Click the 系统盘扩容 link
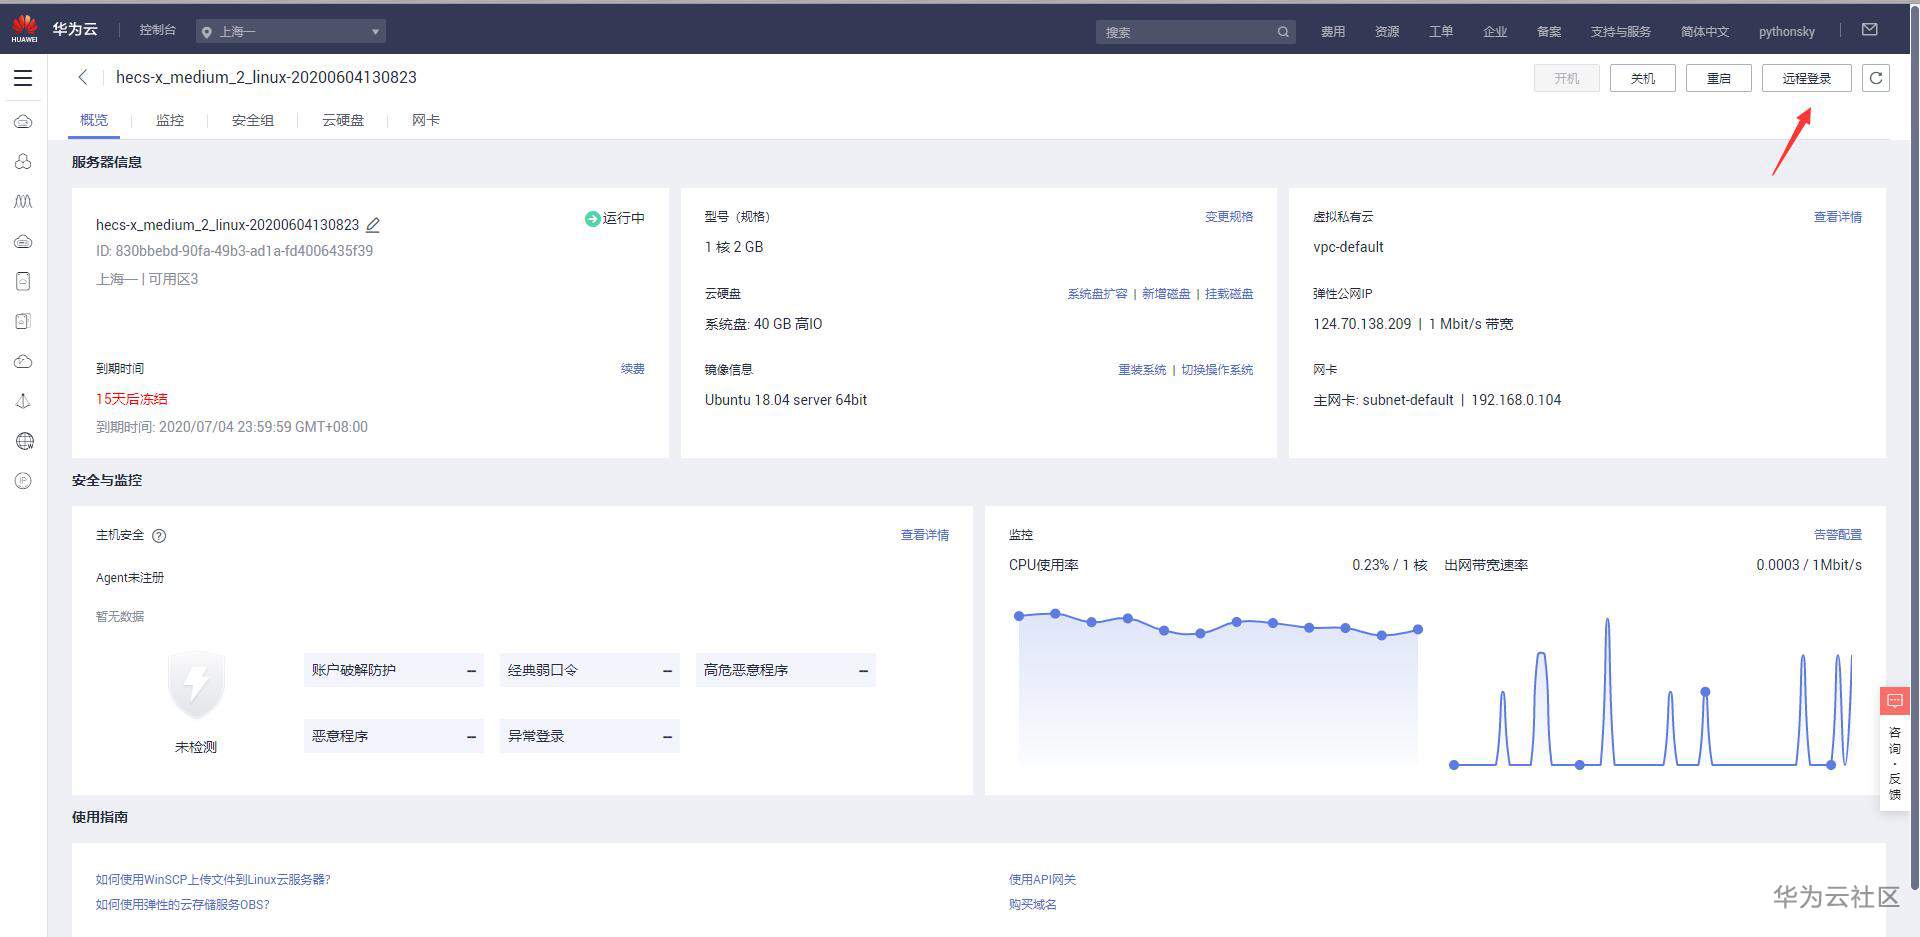 1097,294
